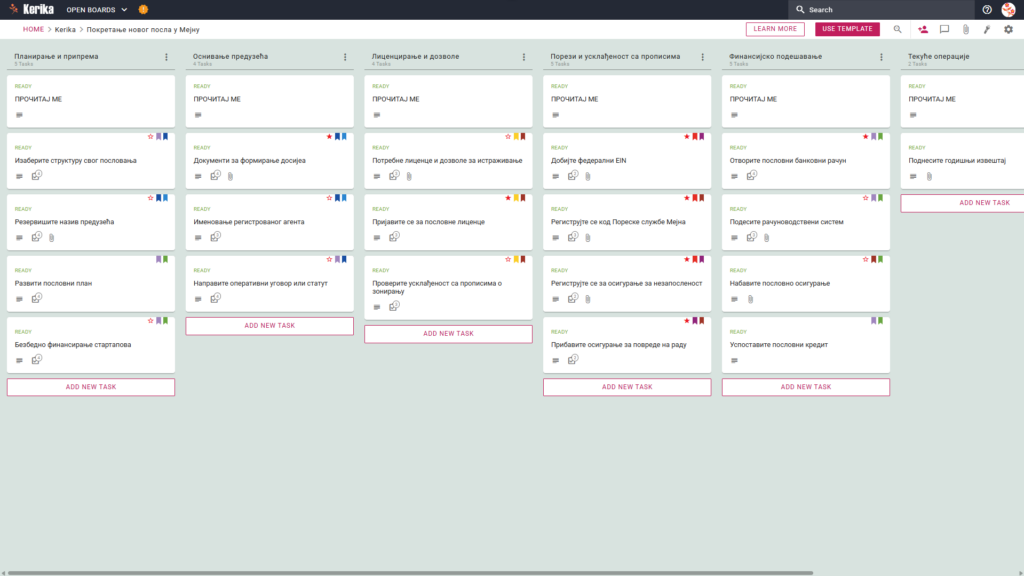Click the board search magnifier icon
Viewport: 1024px width, 576px height.
pyautogui.click(x=897, y=29)
